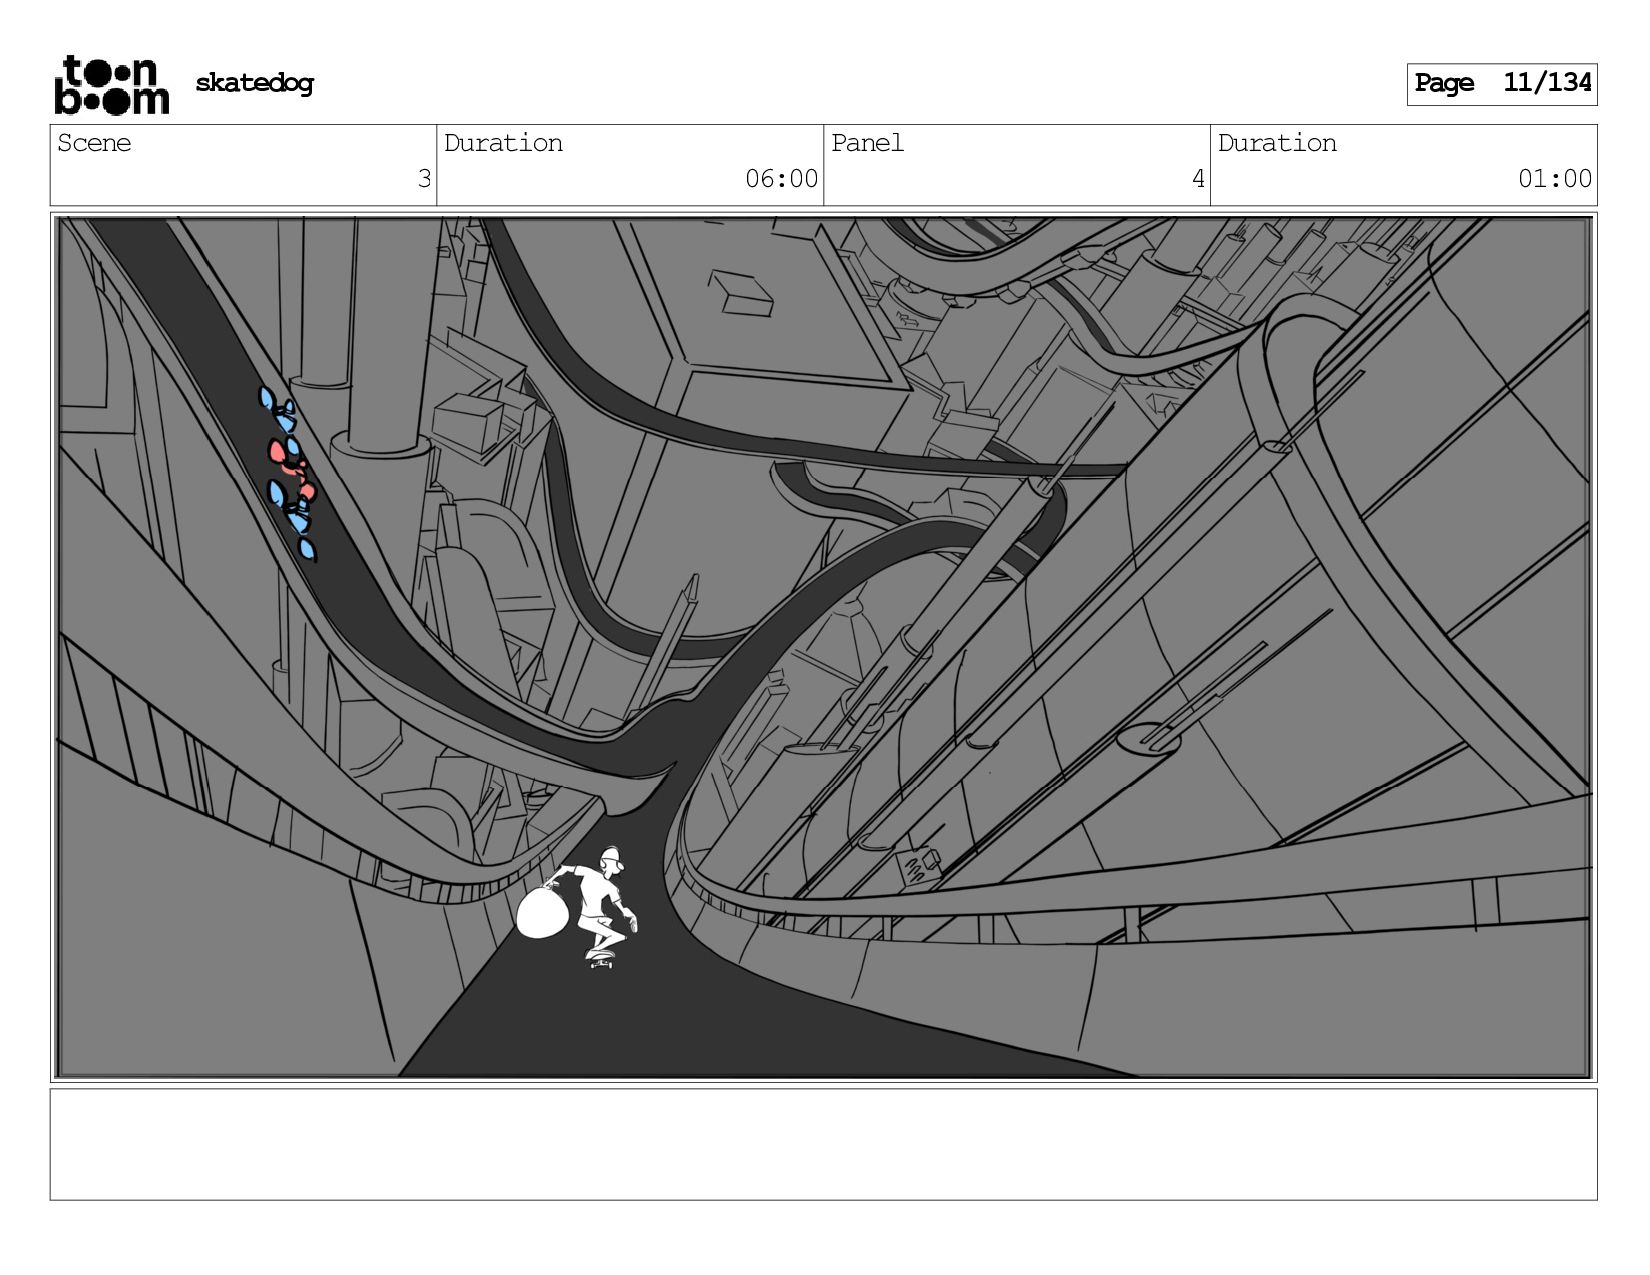Click the 'Page 11/134' box
The width and height of the screenshot is (1650, 1275).
coord(1501,84)
